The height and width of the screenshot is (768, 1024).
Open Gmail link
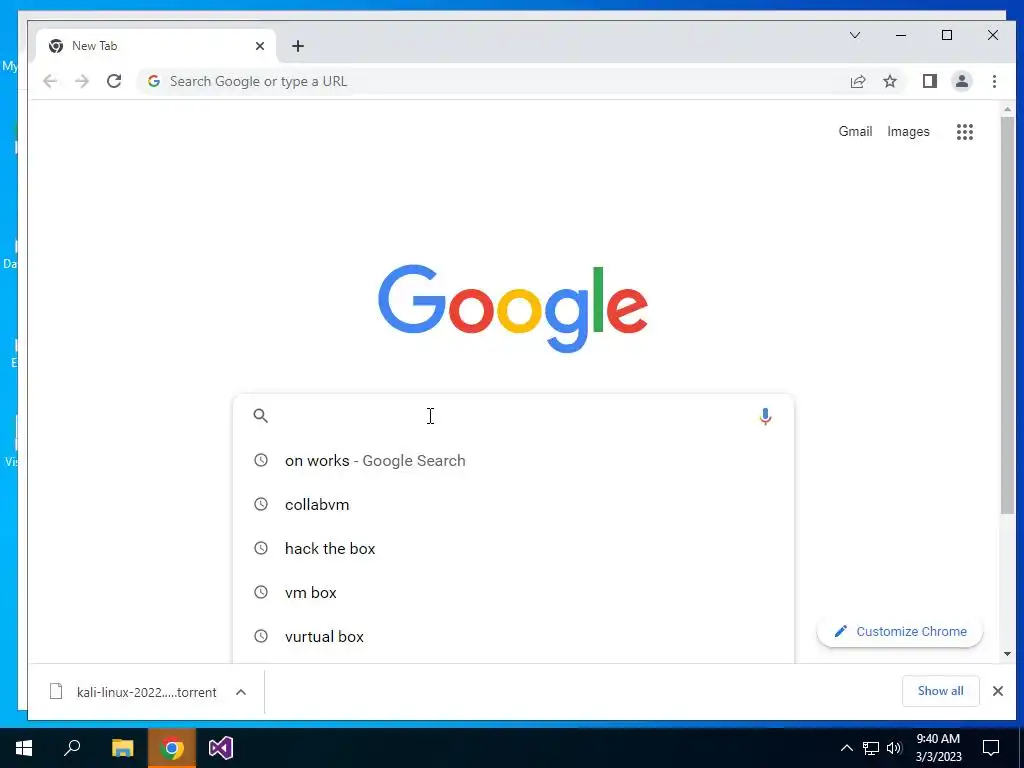pyautogui.click(x=855, y=131)
